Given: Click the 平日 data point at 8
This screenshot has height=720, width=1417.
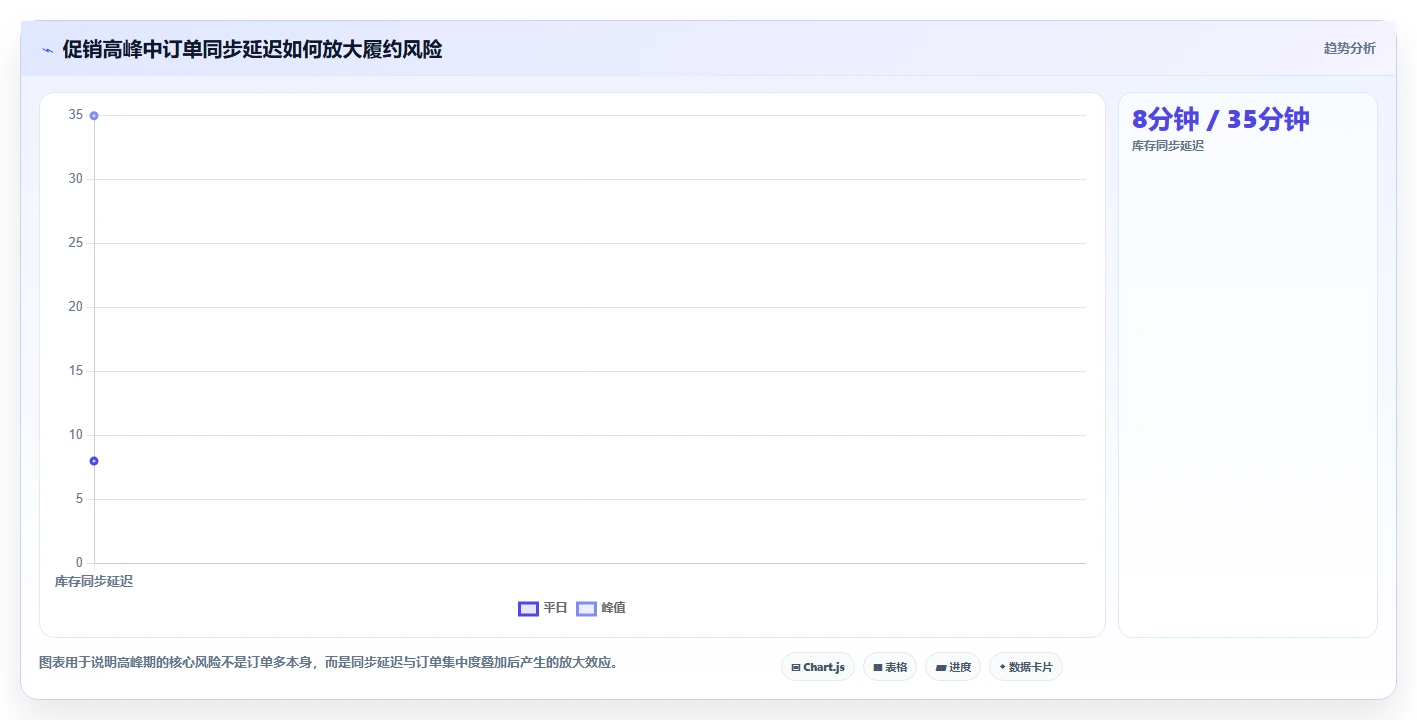Looking at the screenshot, I should [94, 461].
